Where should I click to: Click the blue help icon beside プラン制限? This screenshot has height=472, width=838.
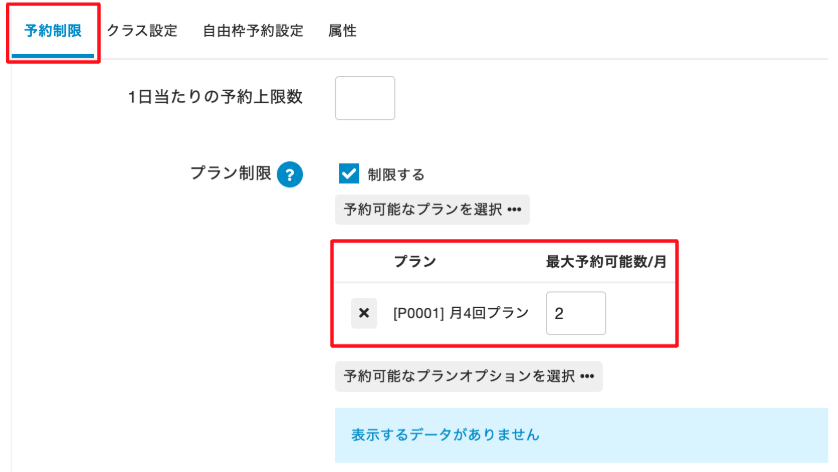290,174
